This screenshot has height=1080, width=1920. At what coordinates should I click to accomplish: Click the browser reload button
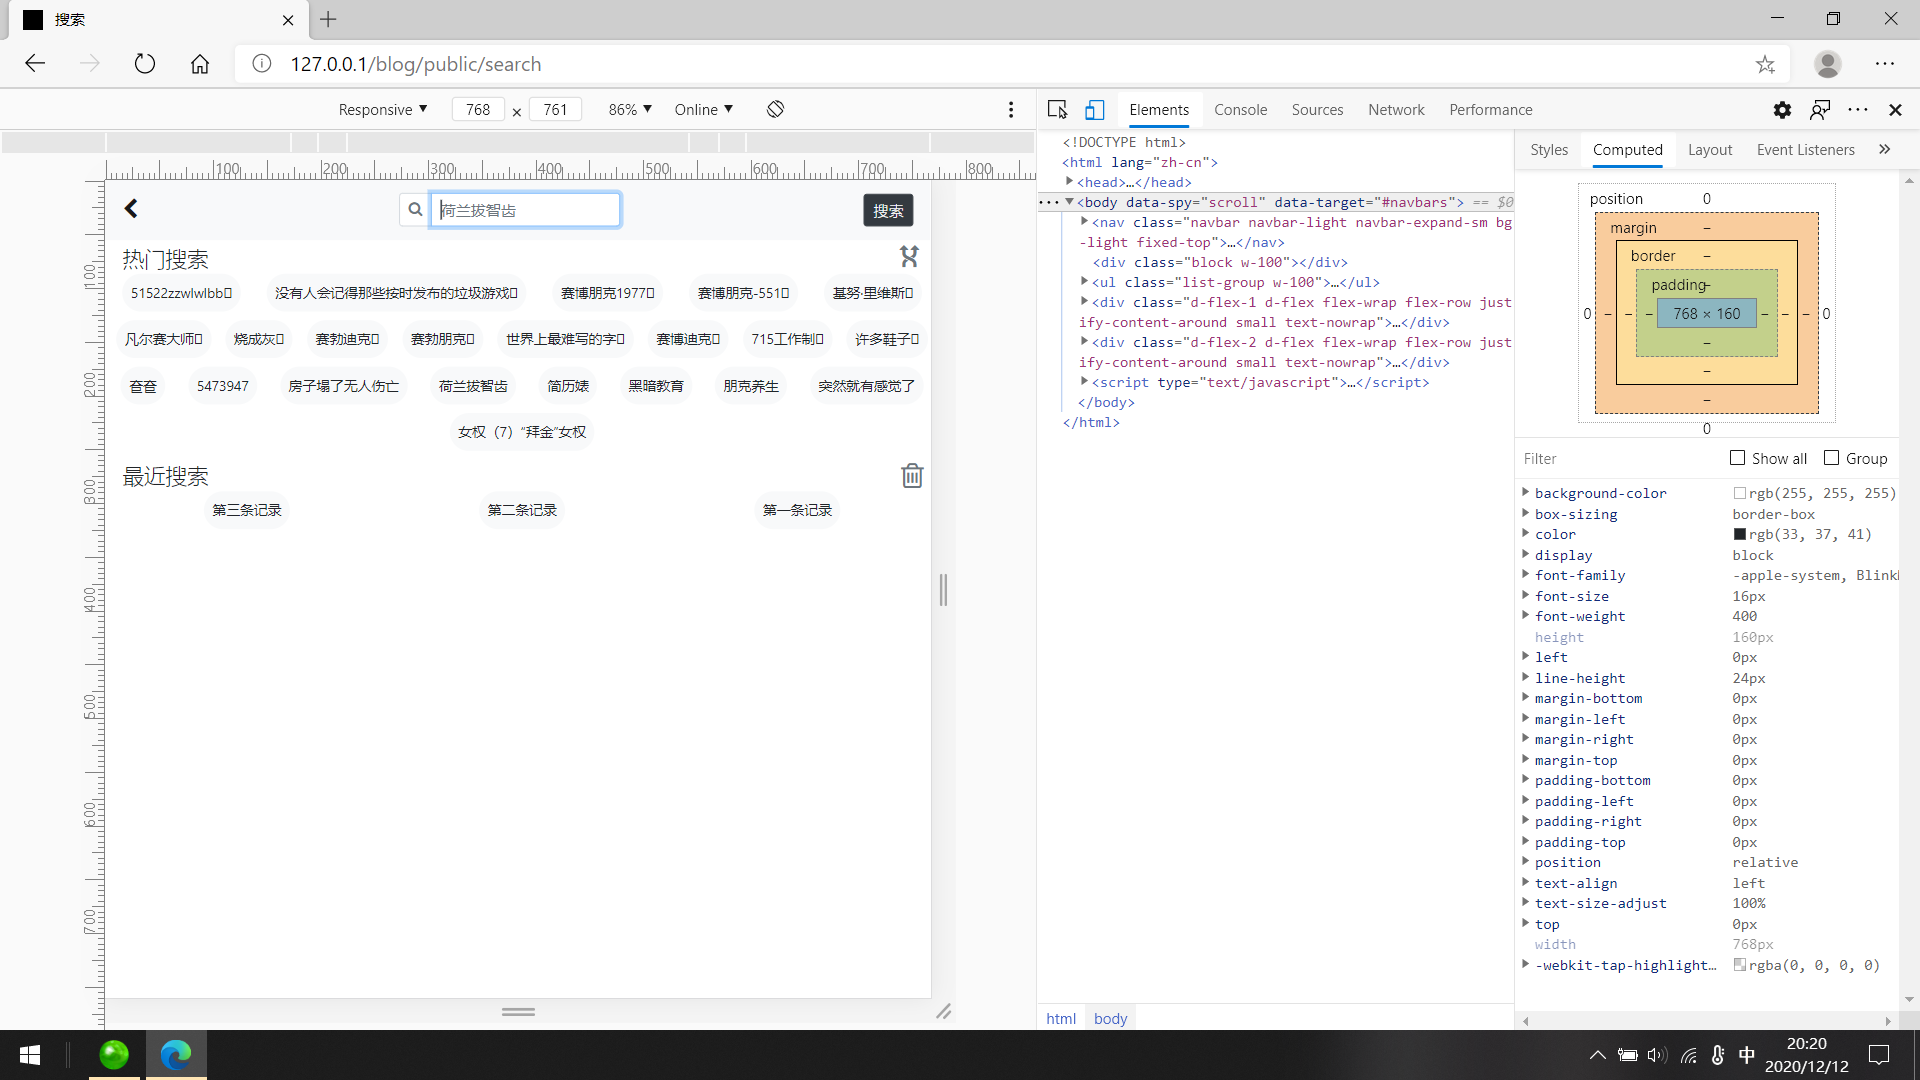click(145, 64)
